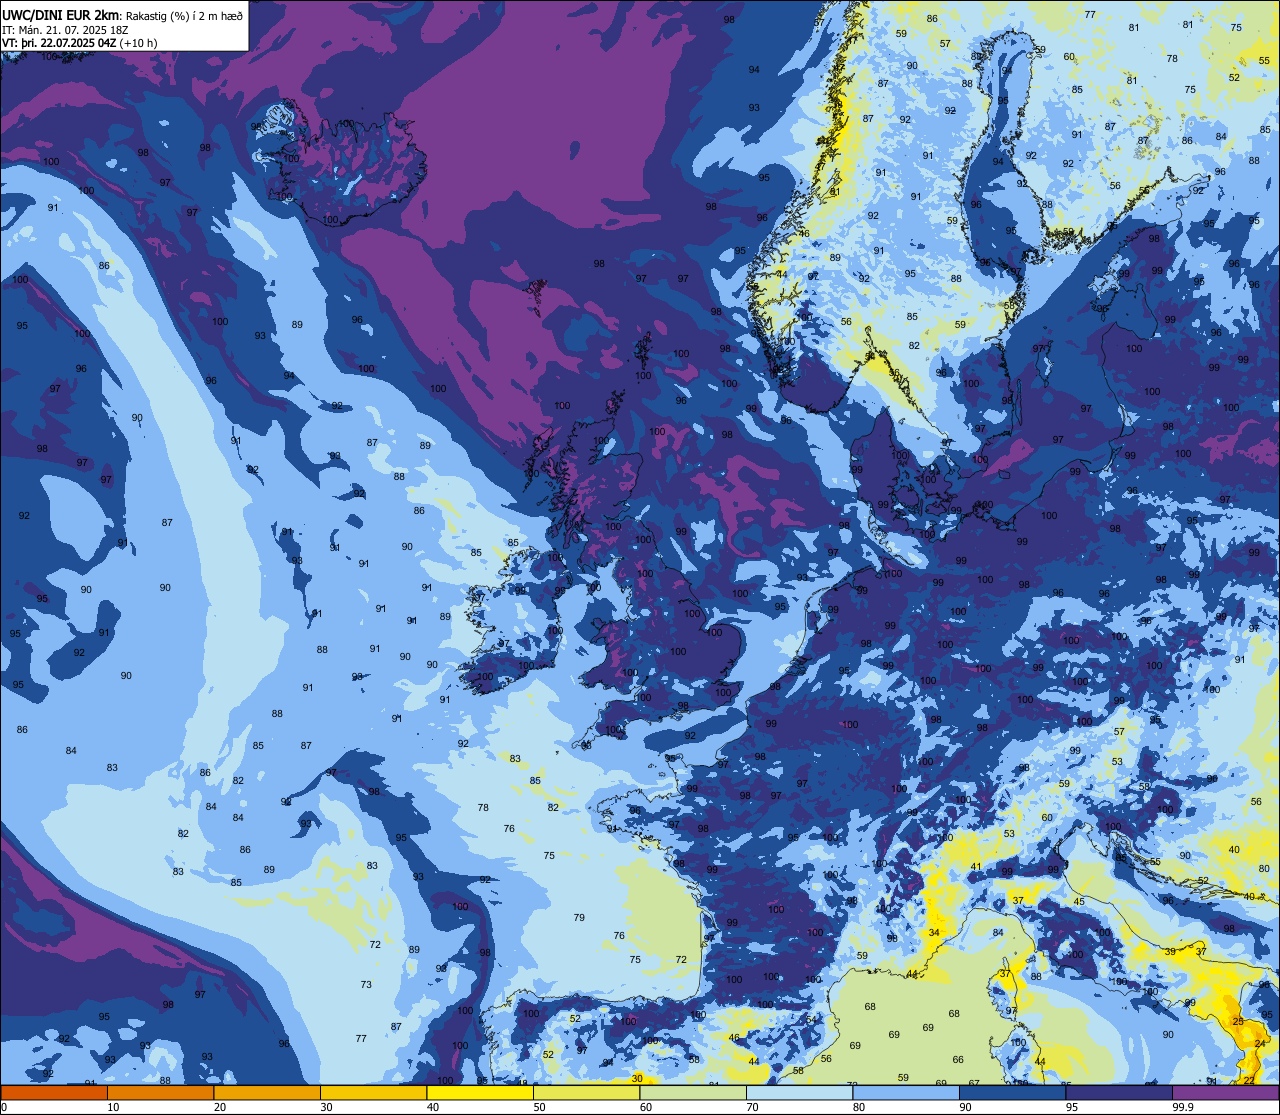Click the light blue 80–90 legend swatch
This screenshot has height=1115, width=1280.
[906, 1092]
